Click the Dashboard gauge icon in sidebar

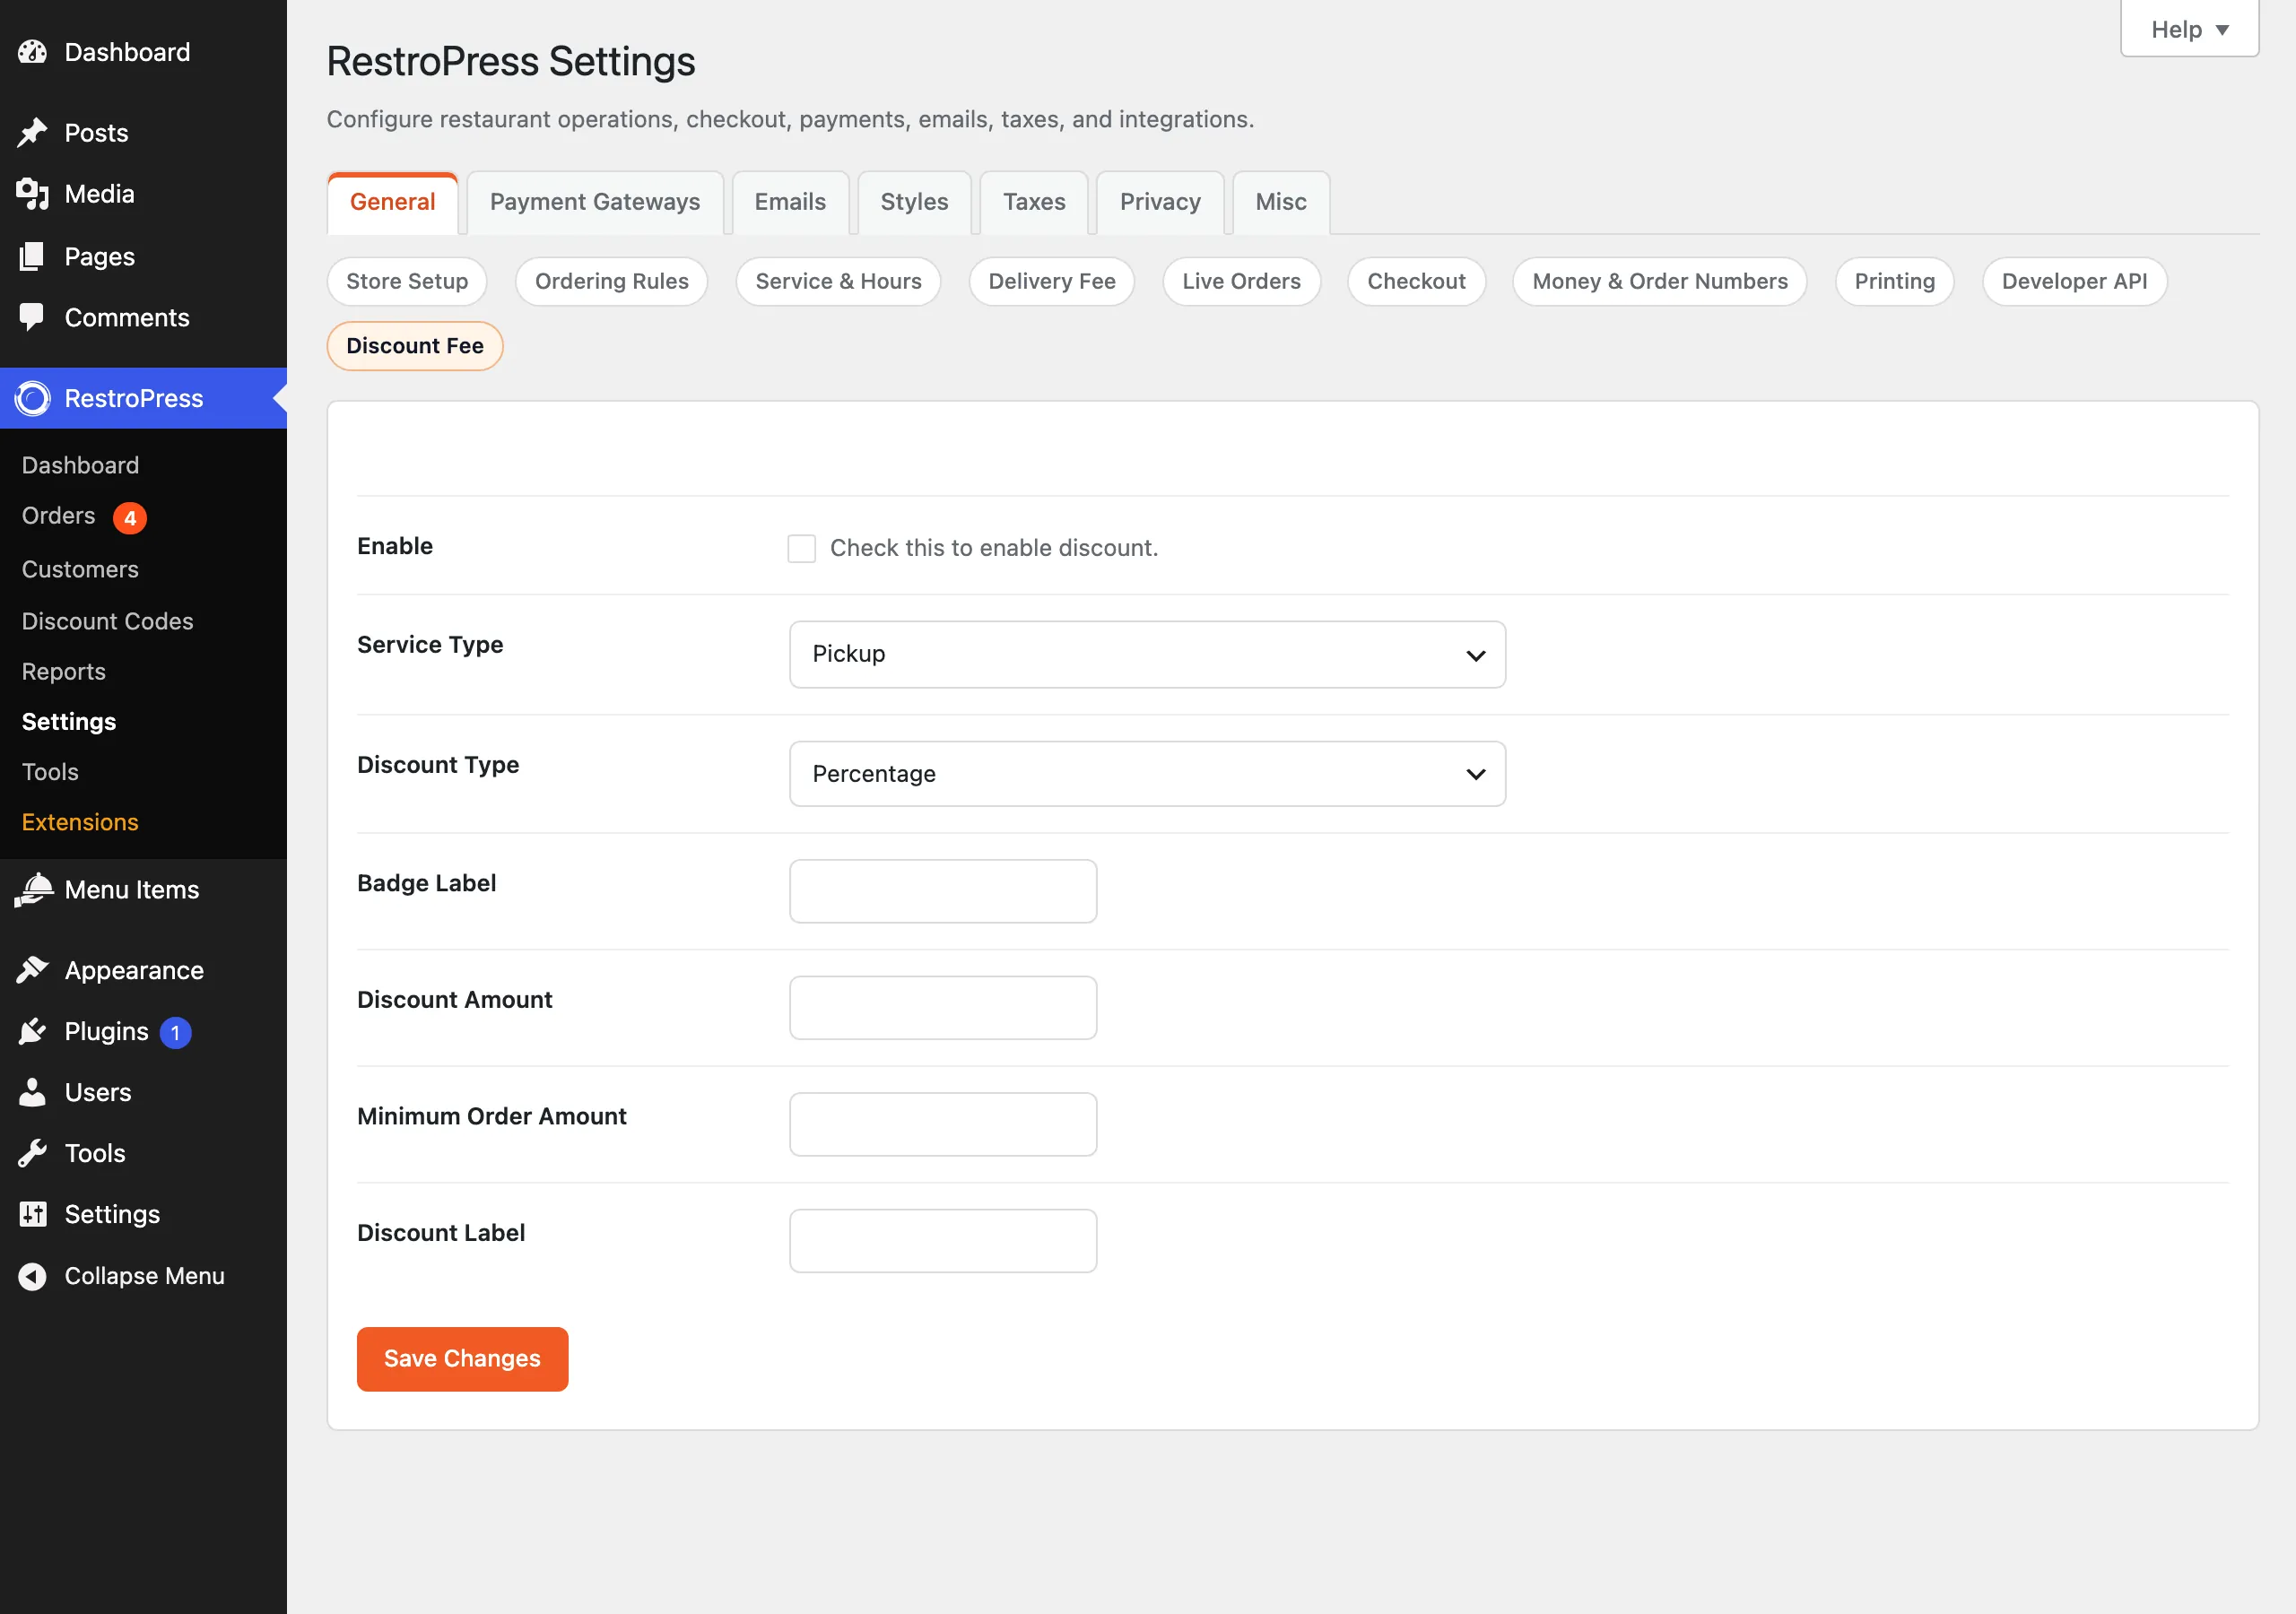click(x=32, y=52)
